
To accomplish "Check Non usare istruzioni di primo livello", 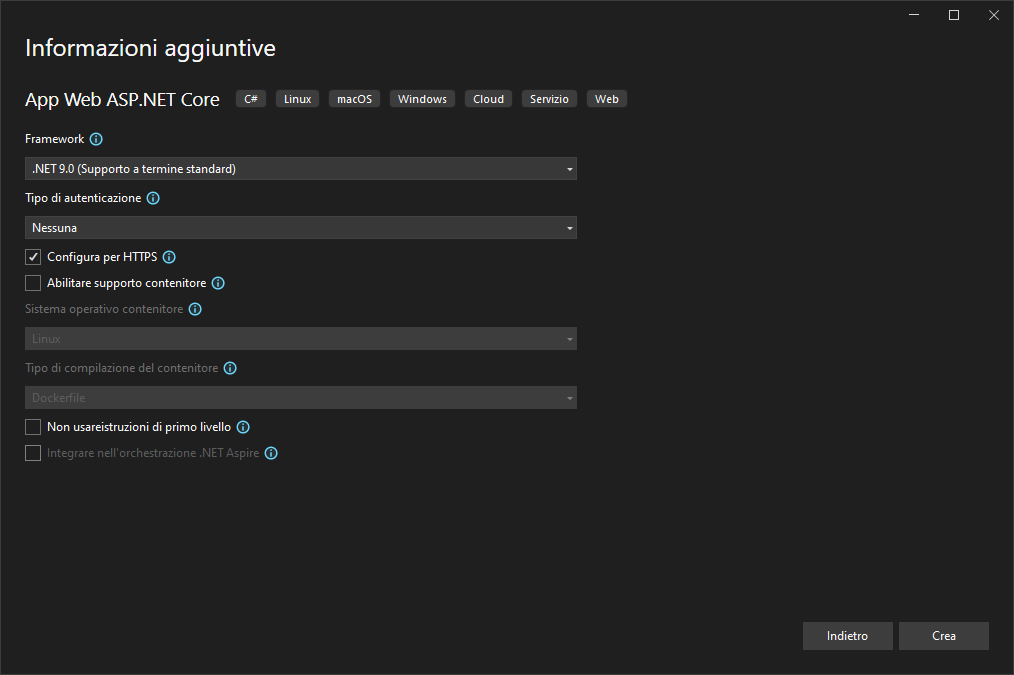I will [x=33, y=427].
